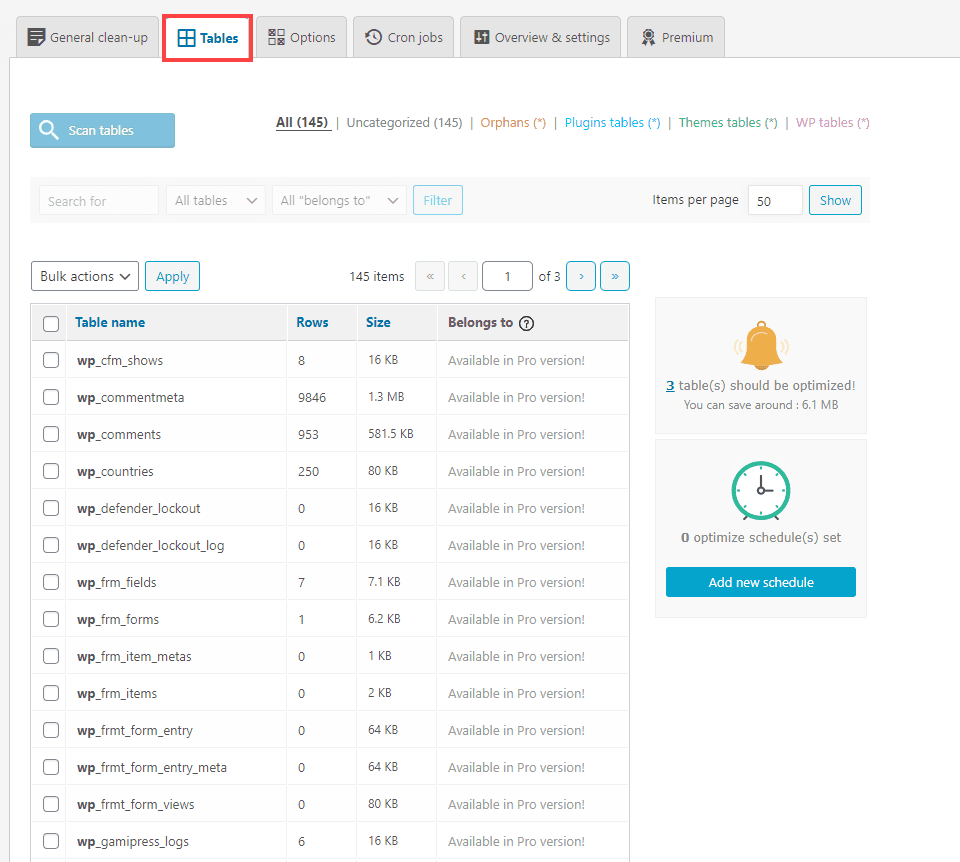Toggle the select-all checkbox in table header
Screen dimensions: 960x862
(x=51, y=323)
